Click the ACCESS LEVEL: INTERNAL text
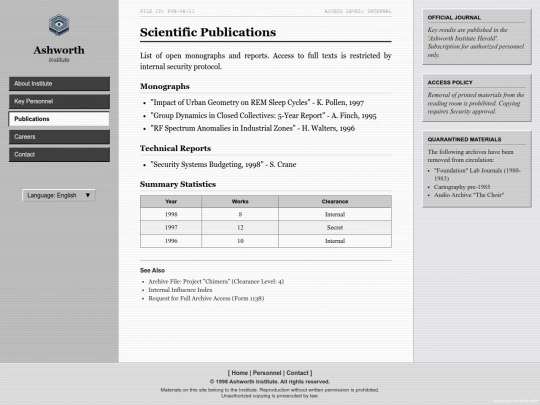Screen dimensions: 540x405 pyautogui.click(x=358, y=11)
